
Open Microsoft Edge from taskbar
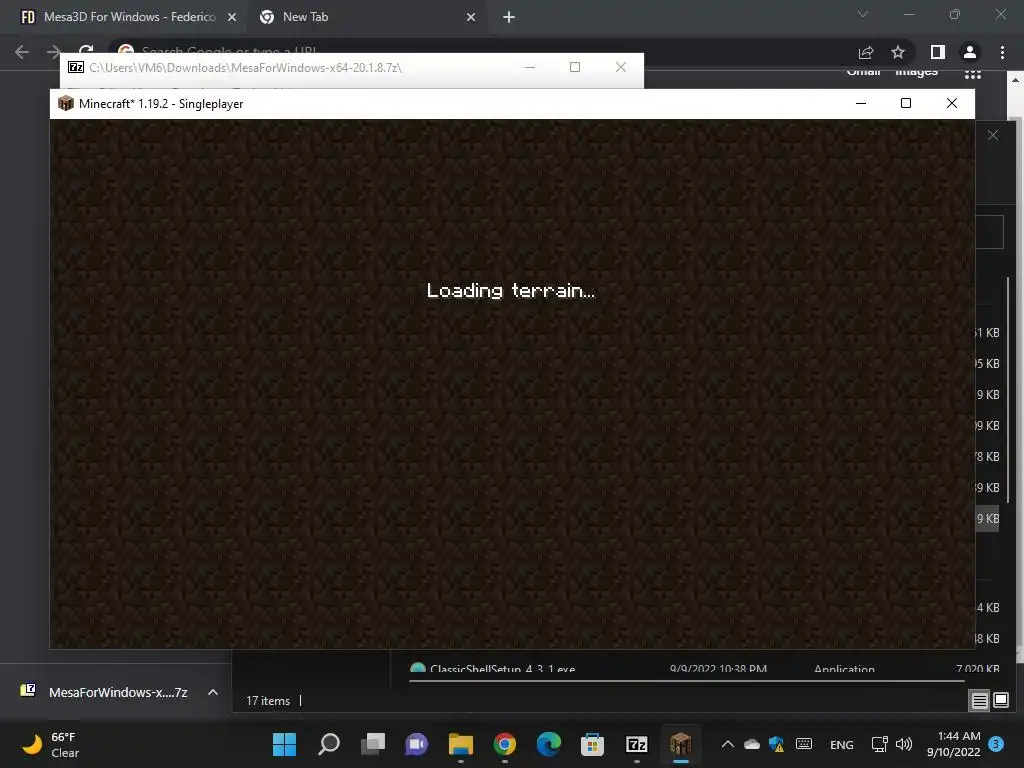point(549,744)
